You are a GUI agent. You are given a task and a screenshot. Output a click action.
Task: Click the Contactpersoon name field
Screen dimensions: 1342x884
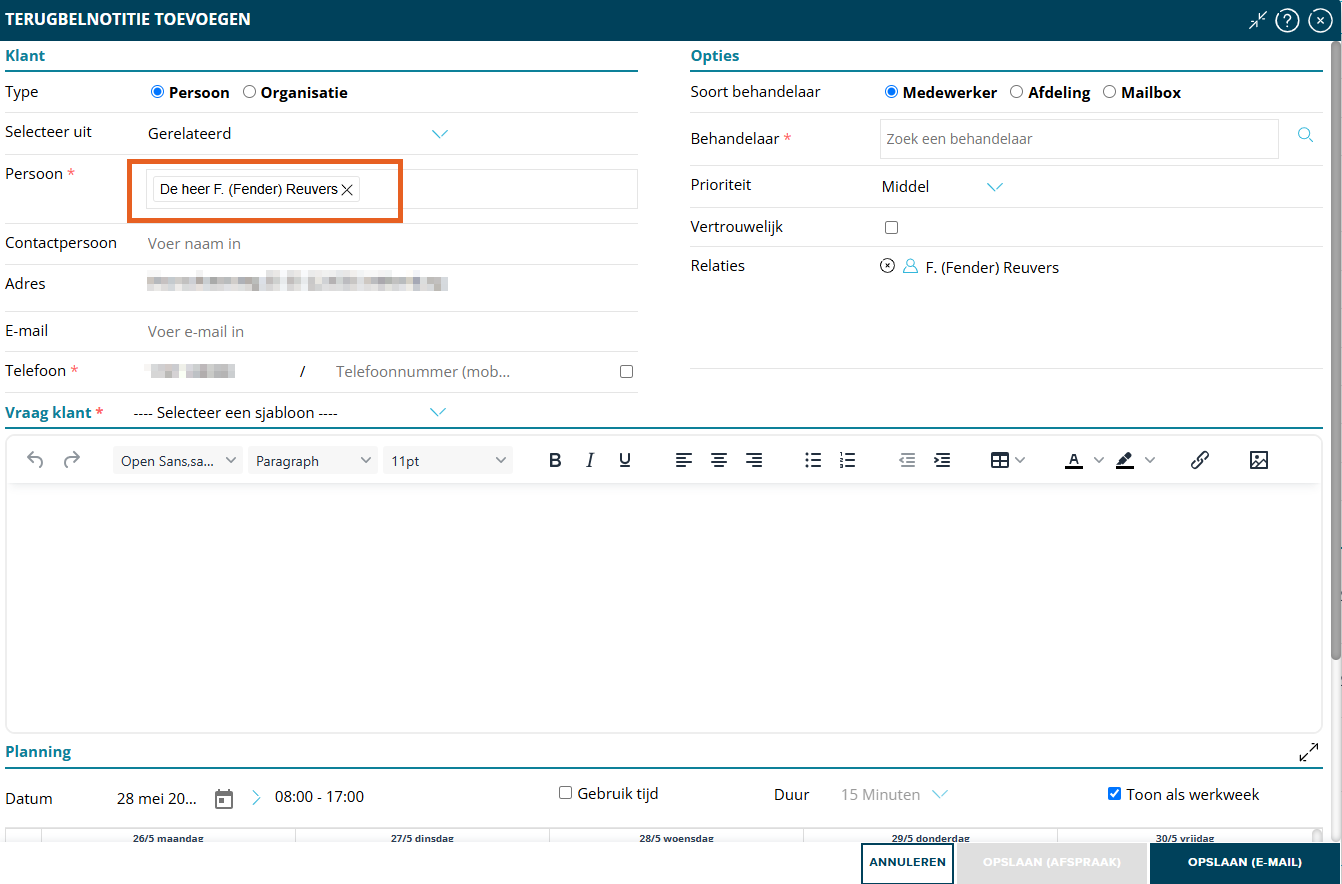pyautogui.click(x=390, y=243)
